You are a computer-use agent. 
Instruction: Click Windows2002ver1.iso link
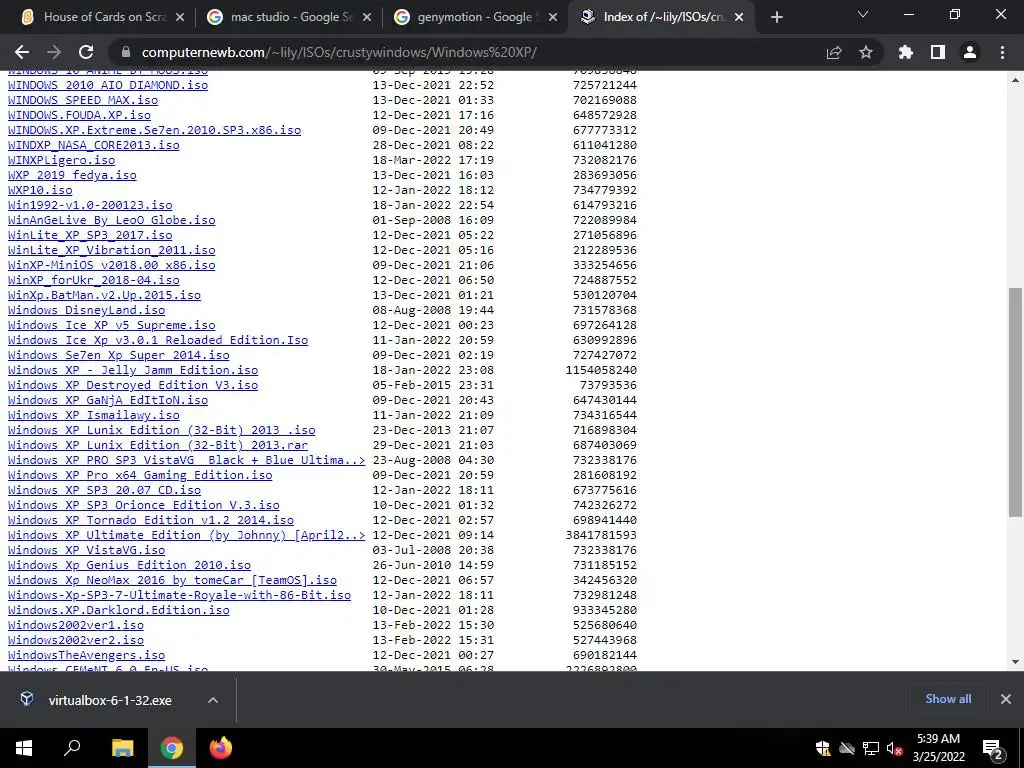pyautogui.click(x=76, y=625)
